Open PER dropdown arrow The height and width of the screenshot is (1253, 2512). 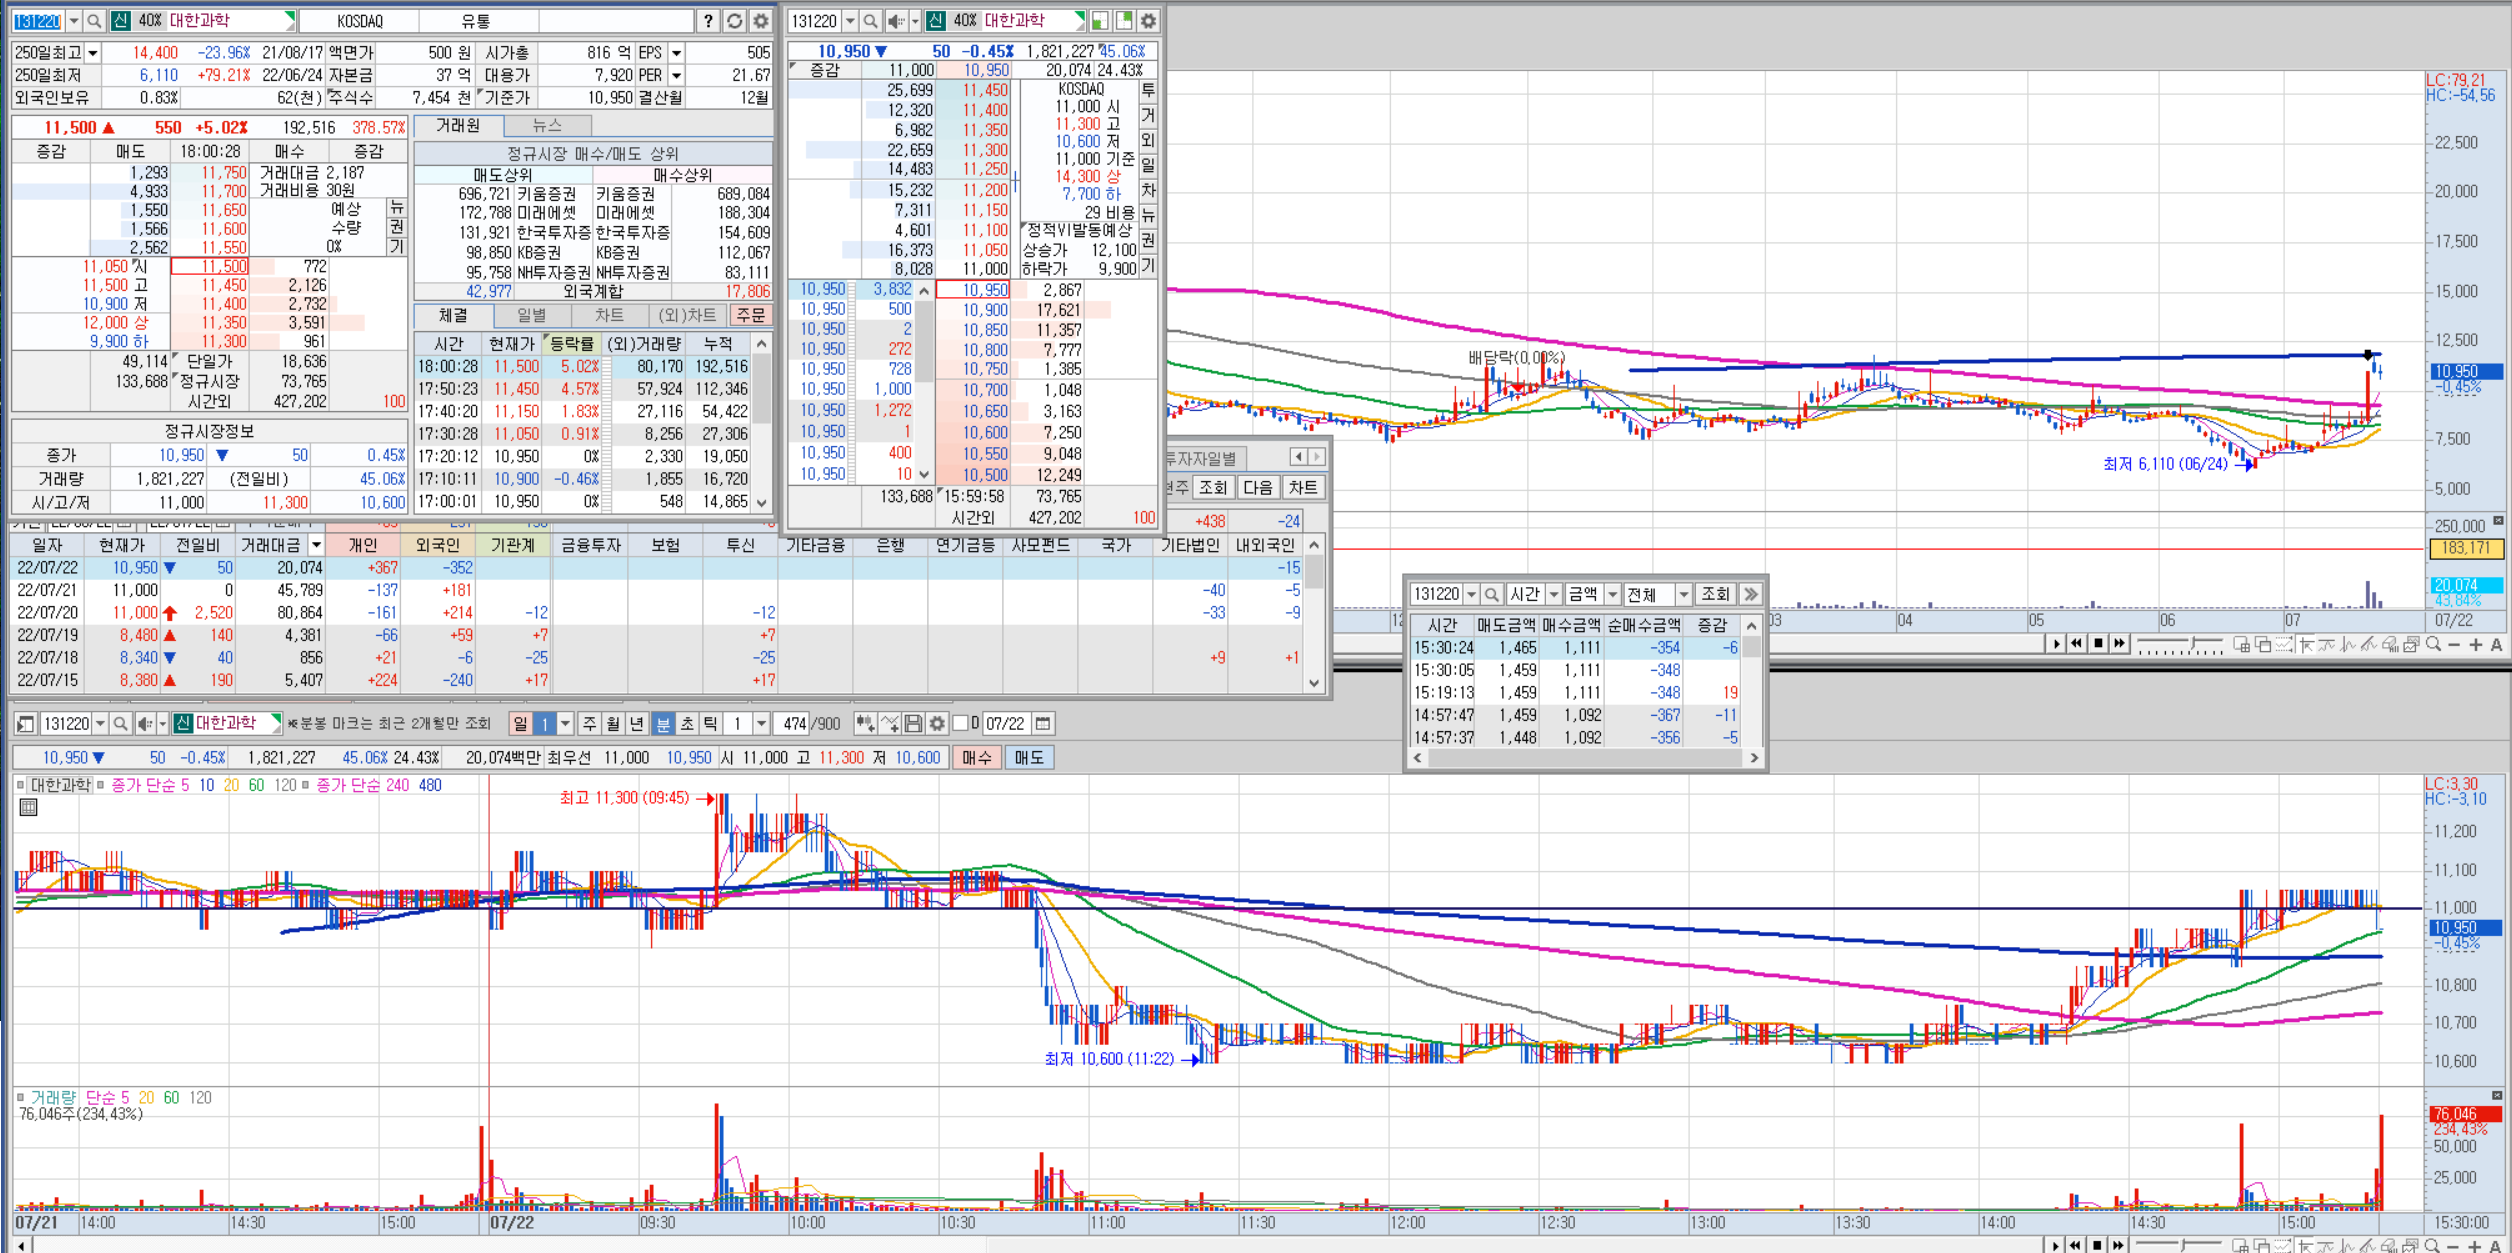pyautogui.click(x=677, y=75)
